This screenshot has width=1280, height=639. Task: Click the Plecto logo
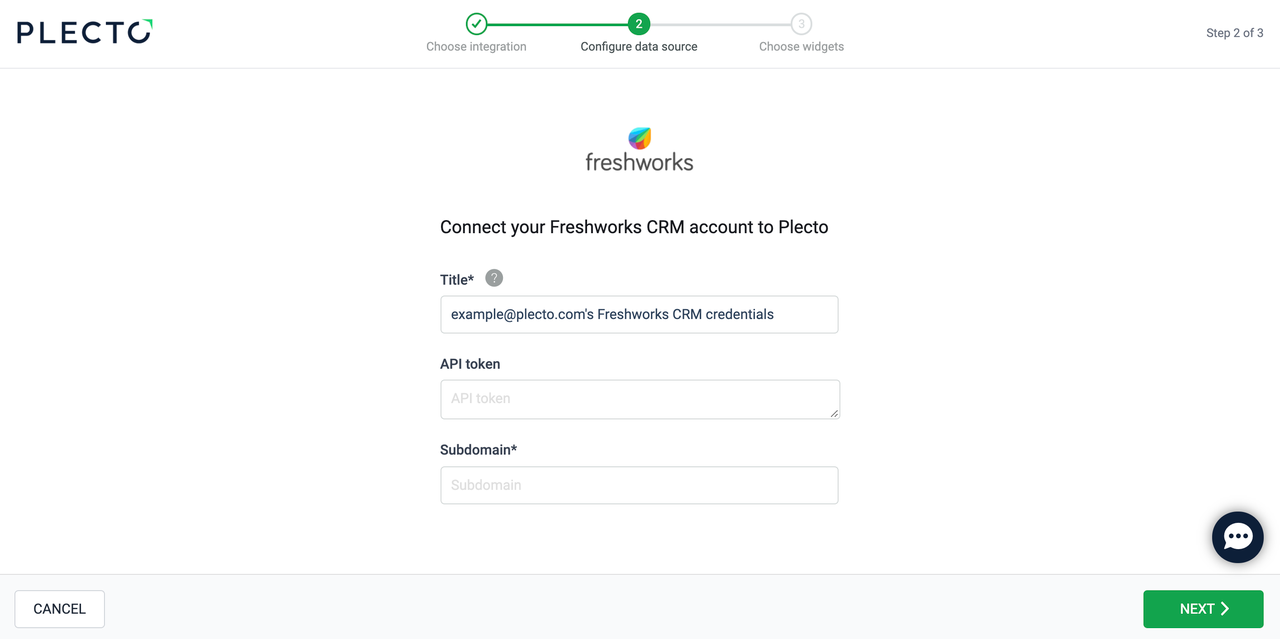(x=84, y=32)
